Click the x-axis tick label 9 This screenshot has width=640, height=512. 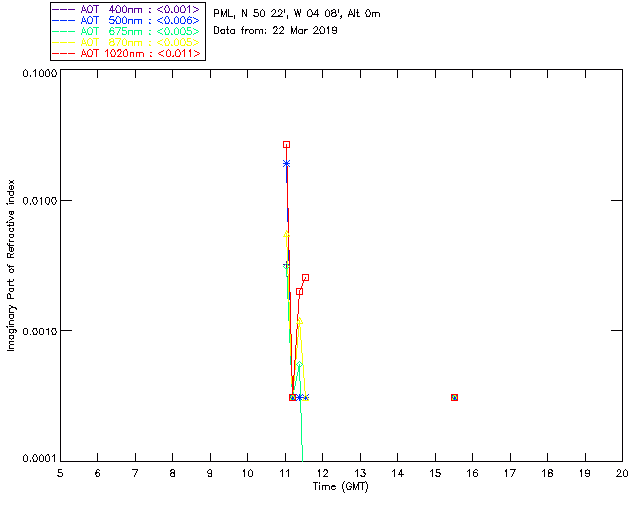point(210,473)
